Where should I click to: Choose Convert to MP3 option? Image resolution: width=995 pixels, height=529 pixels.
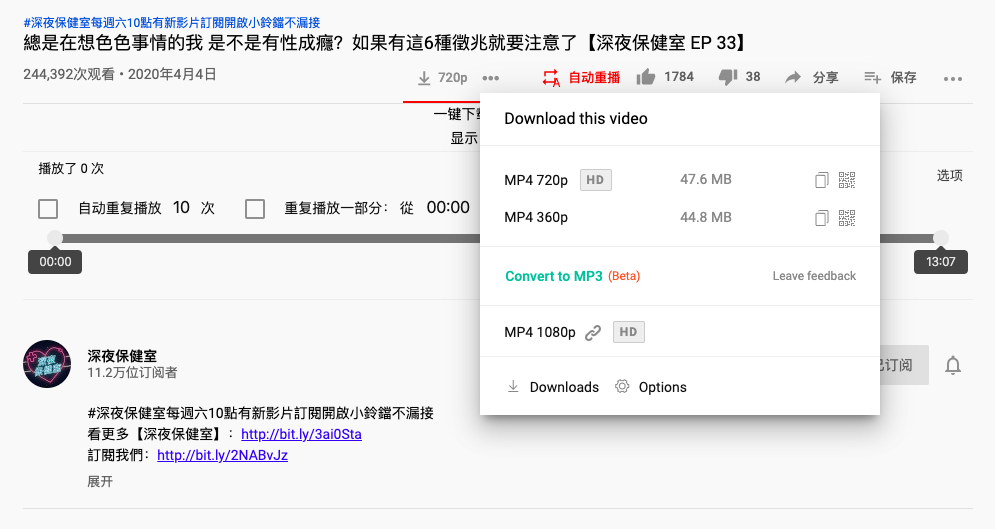(554, 276)
